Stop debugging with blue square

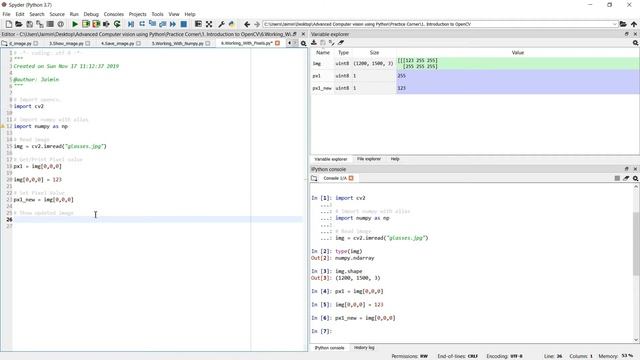184,24
